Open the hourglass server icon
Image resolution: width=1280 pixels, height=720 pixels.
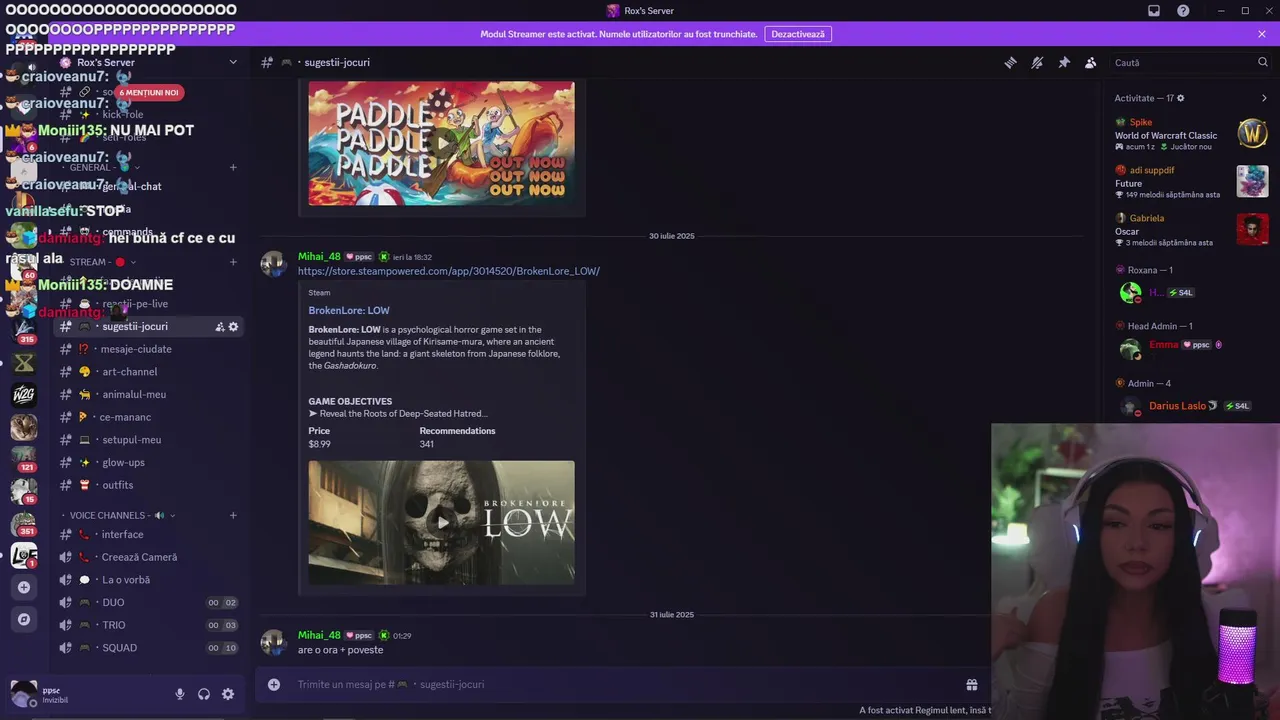[24, 363]
